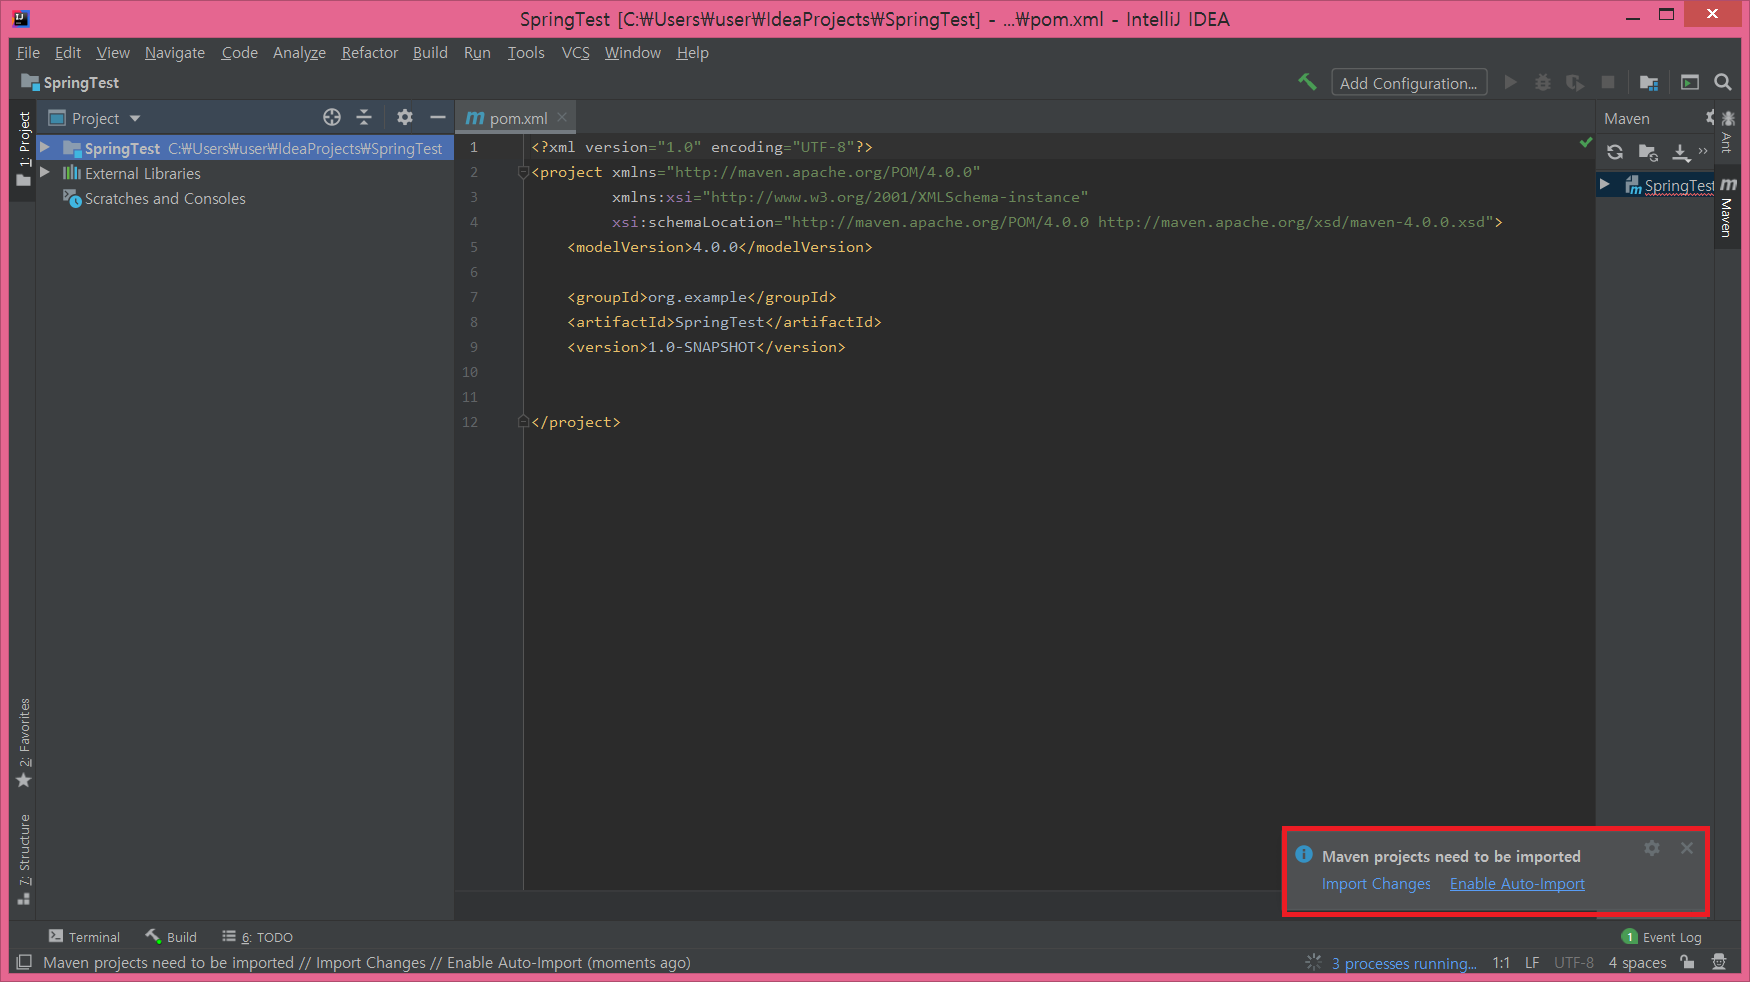
Task: Hide the Project panel with minus icon
Action: [x=437, y=117]
